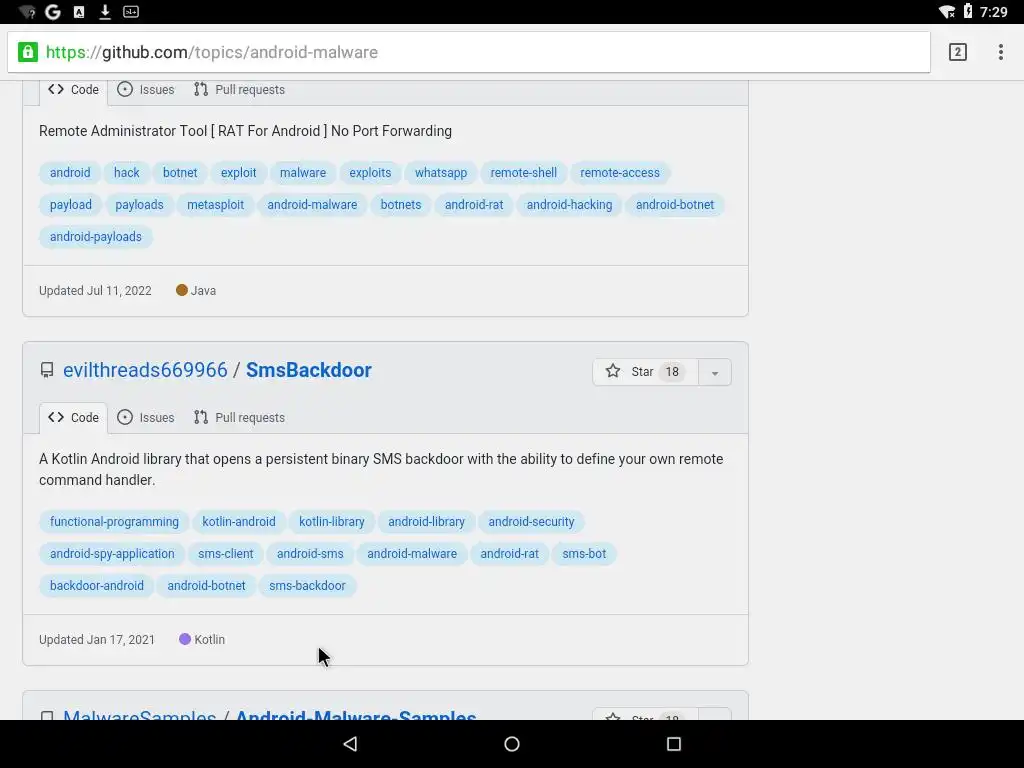Image resolution: width=1024 pixels, height=768 pixels.
Task: Select the malware topic tag
Action: [x=303, y=172]
